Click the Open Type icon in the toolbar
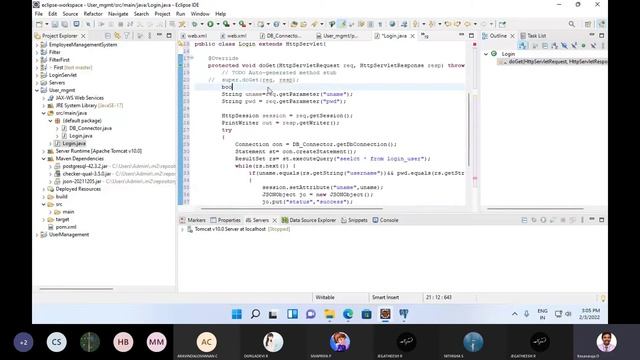 (294, 24)
